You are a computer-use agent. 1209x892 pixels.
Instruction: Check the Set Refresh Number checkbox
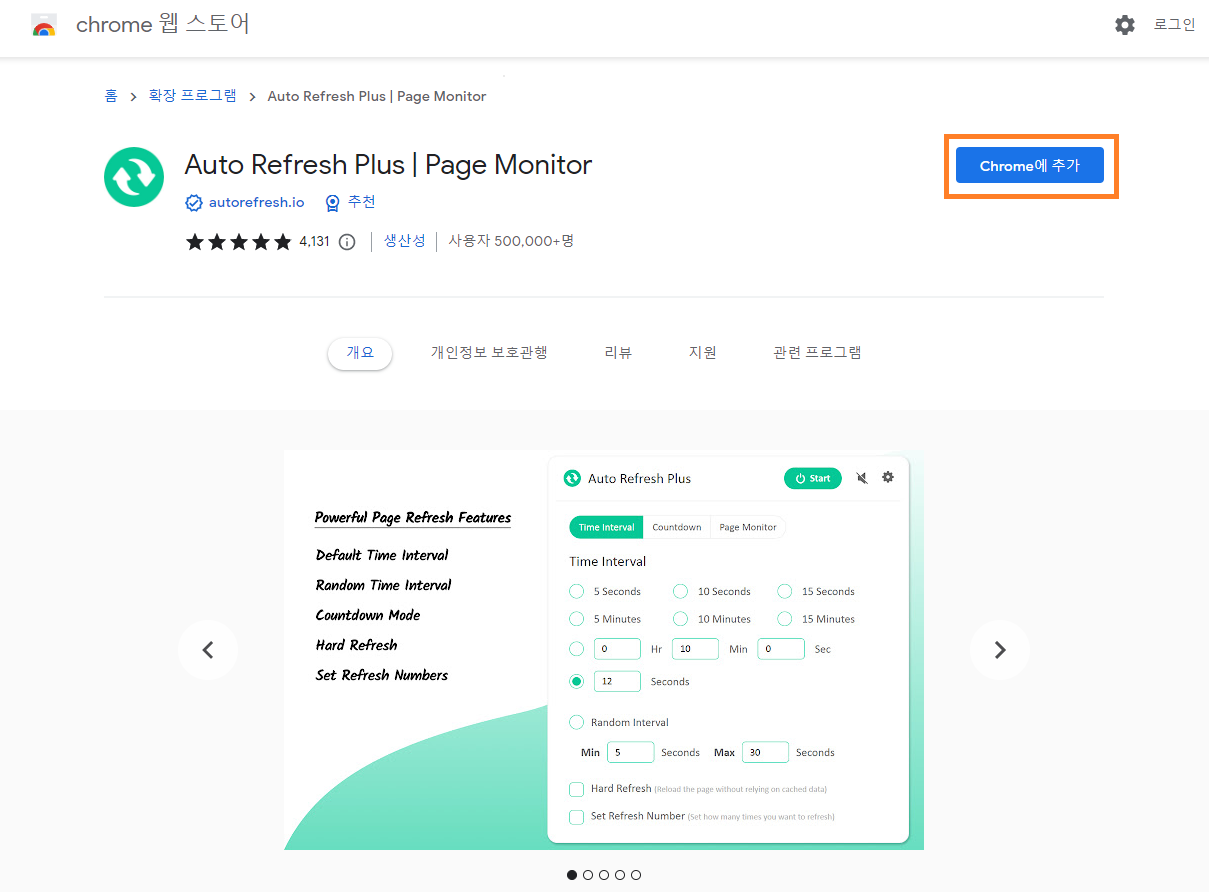pos(576,817)
